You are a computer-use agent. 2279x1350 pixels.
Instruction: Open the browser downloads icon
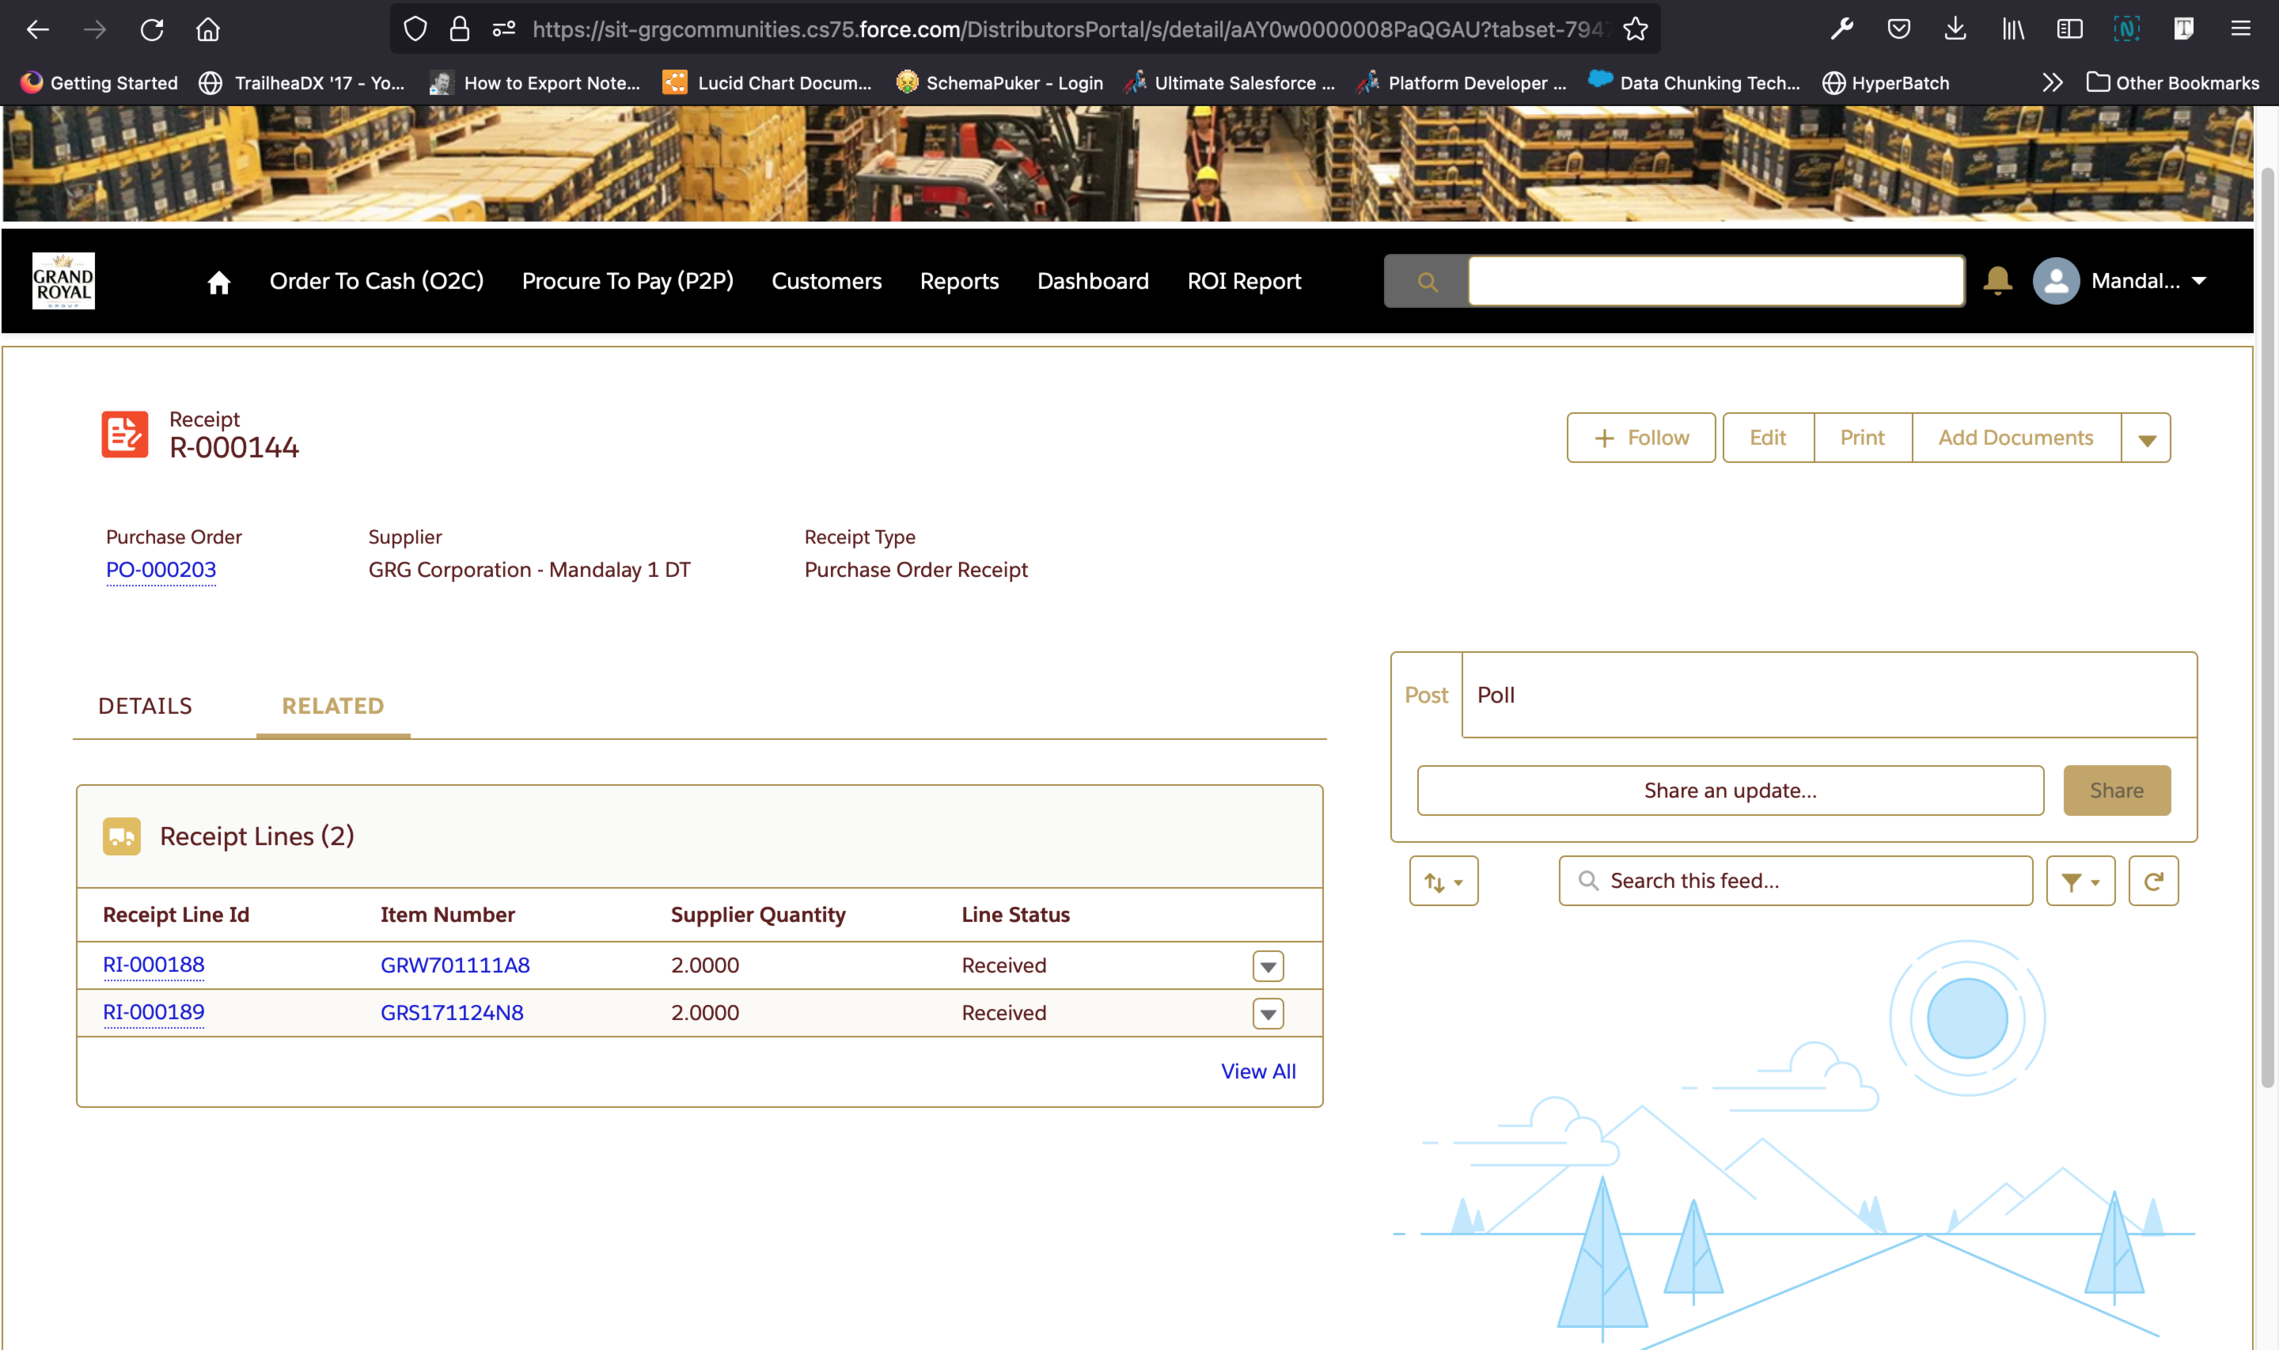pos(1955,29)
